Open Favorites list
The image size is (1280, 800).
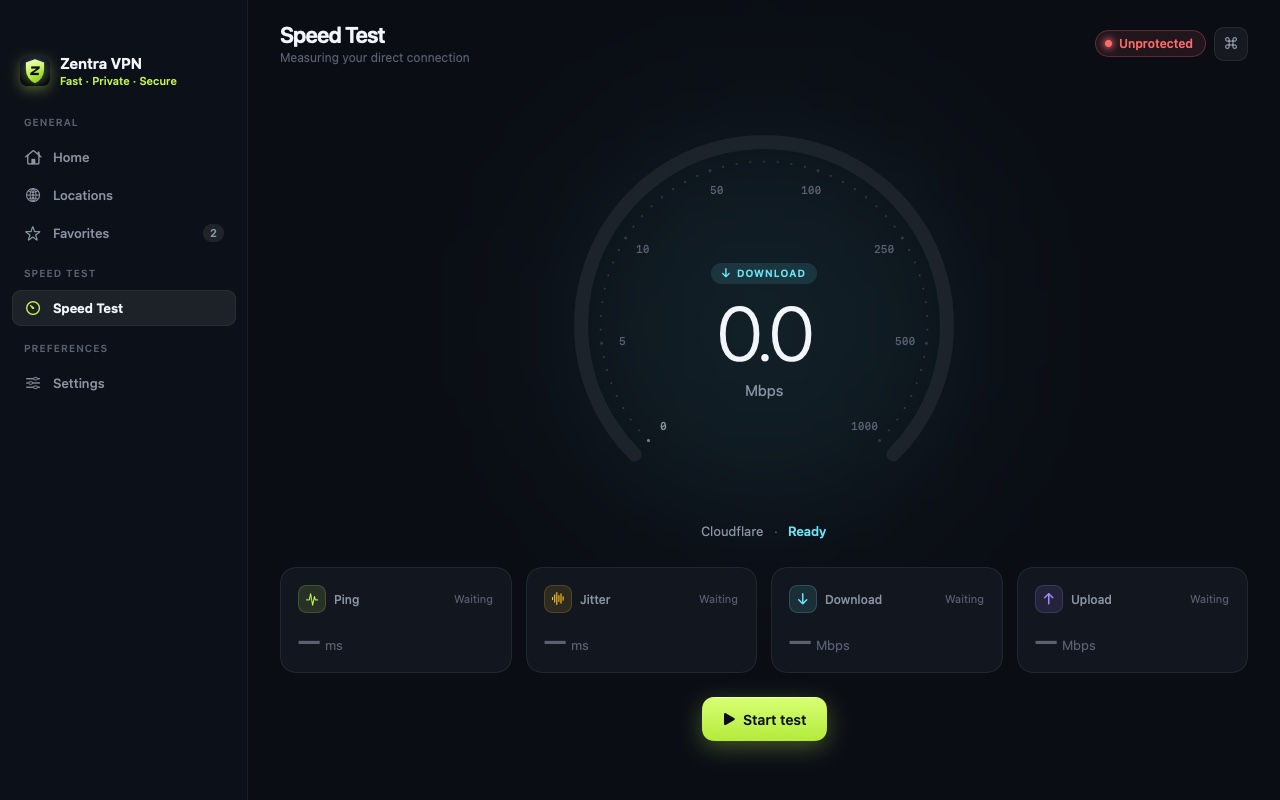124,233
